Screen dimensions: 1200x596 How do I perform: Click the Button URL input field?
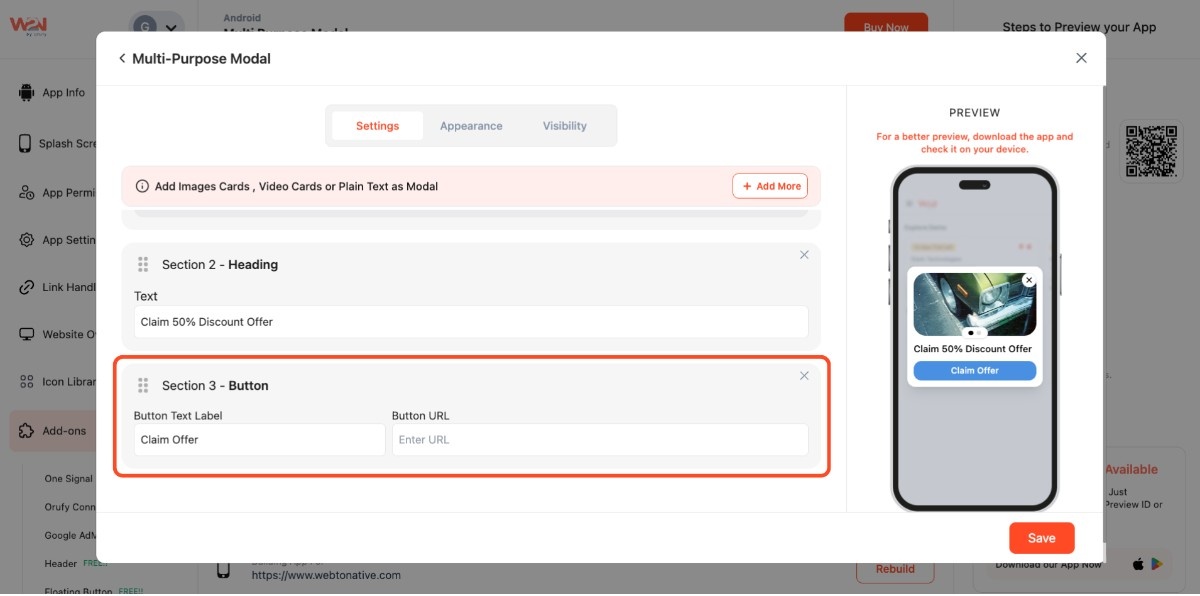coord(599,440)
